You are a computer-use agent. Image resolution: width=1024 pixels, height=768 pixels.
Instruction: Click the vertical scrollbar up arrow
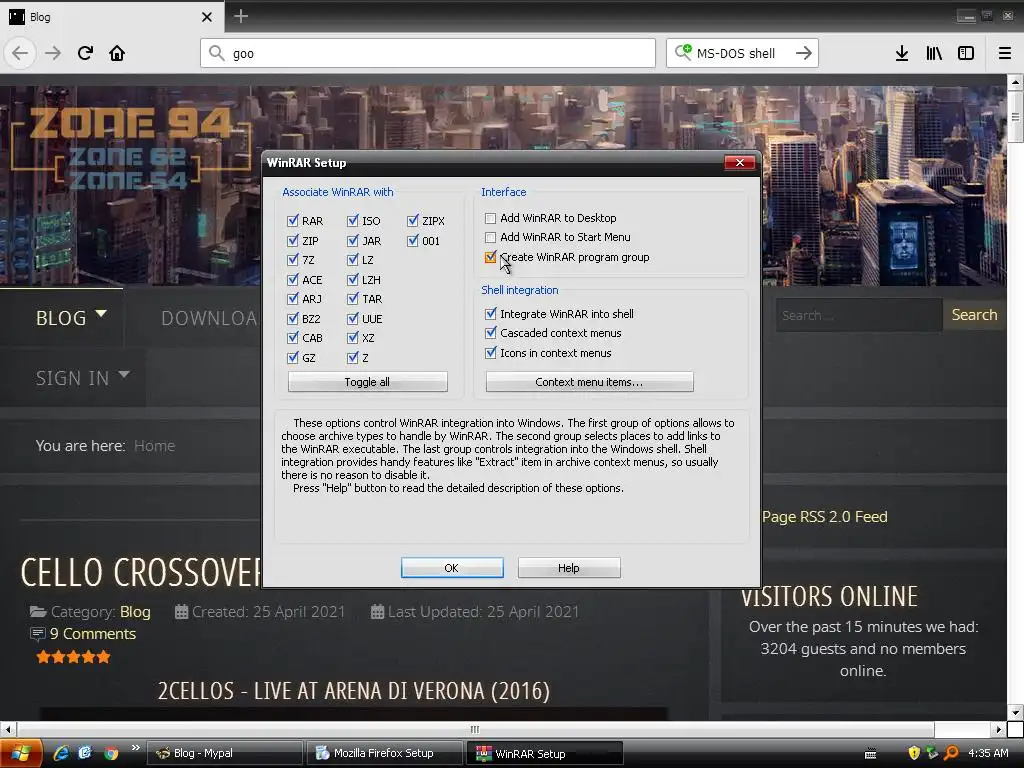1015,82
